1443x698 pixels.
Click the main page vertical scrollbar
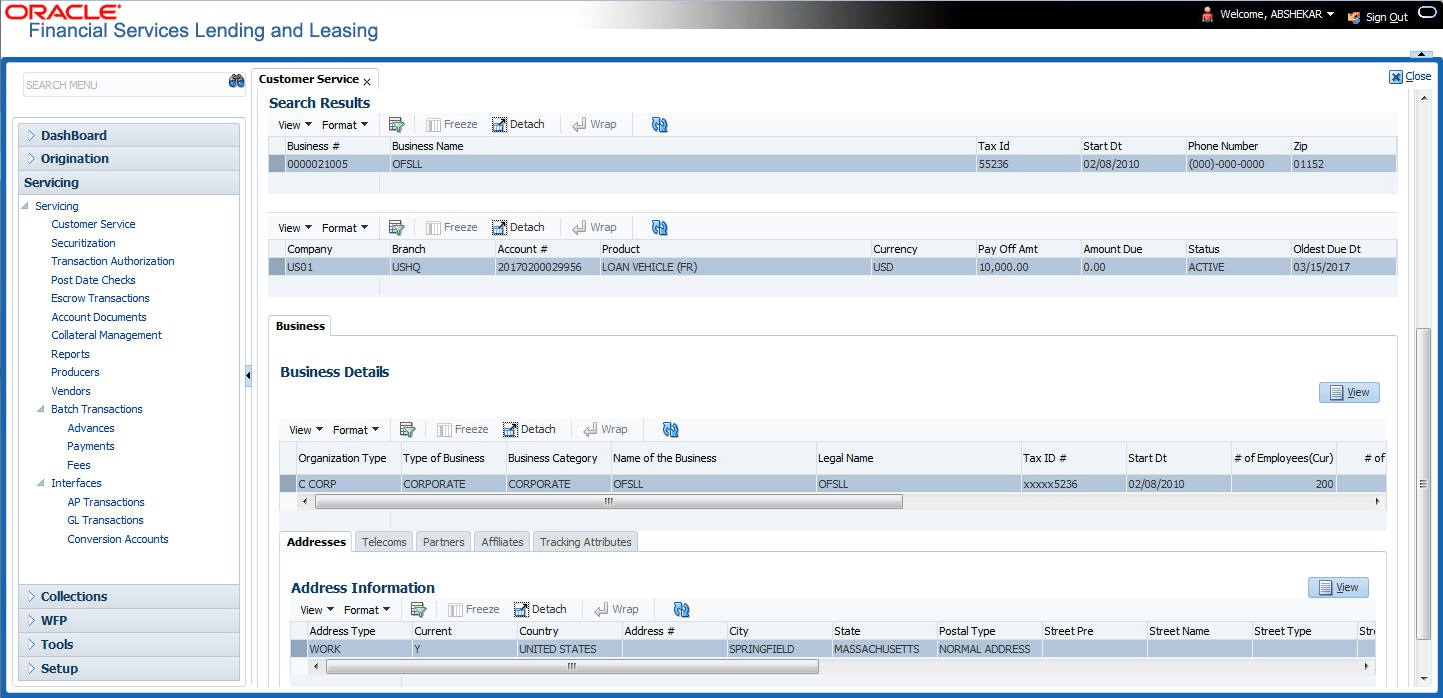coord(1424,483)
